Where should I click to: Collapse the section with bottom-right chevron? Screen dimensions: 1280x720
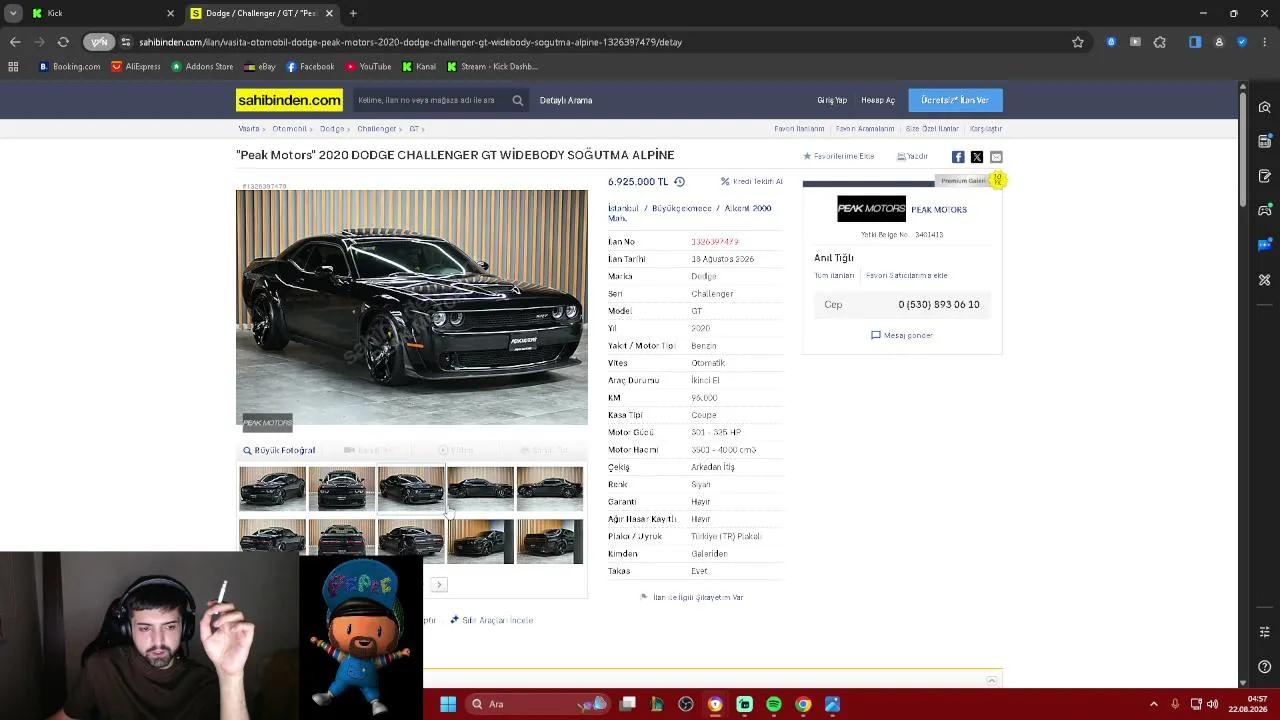click(x=992, y=681)
